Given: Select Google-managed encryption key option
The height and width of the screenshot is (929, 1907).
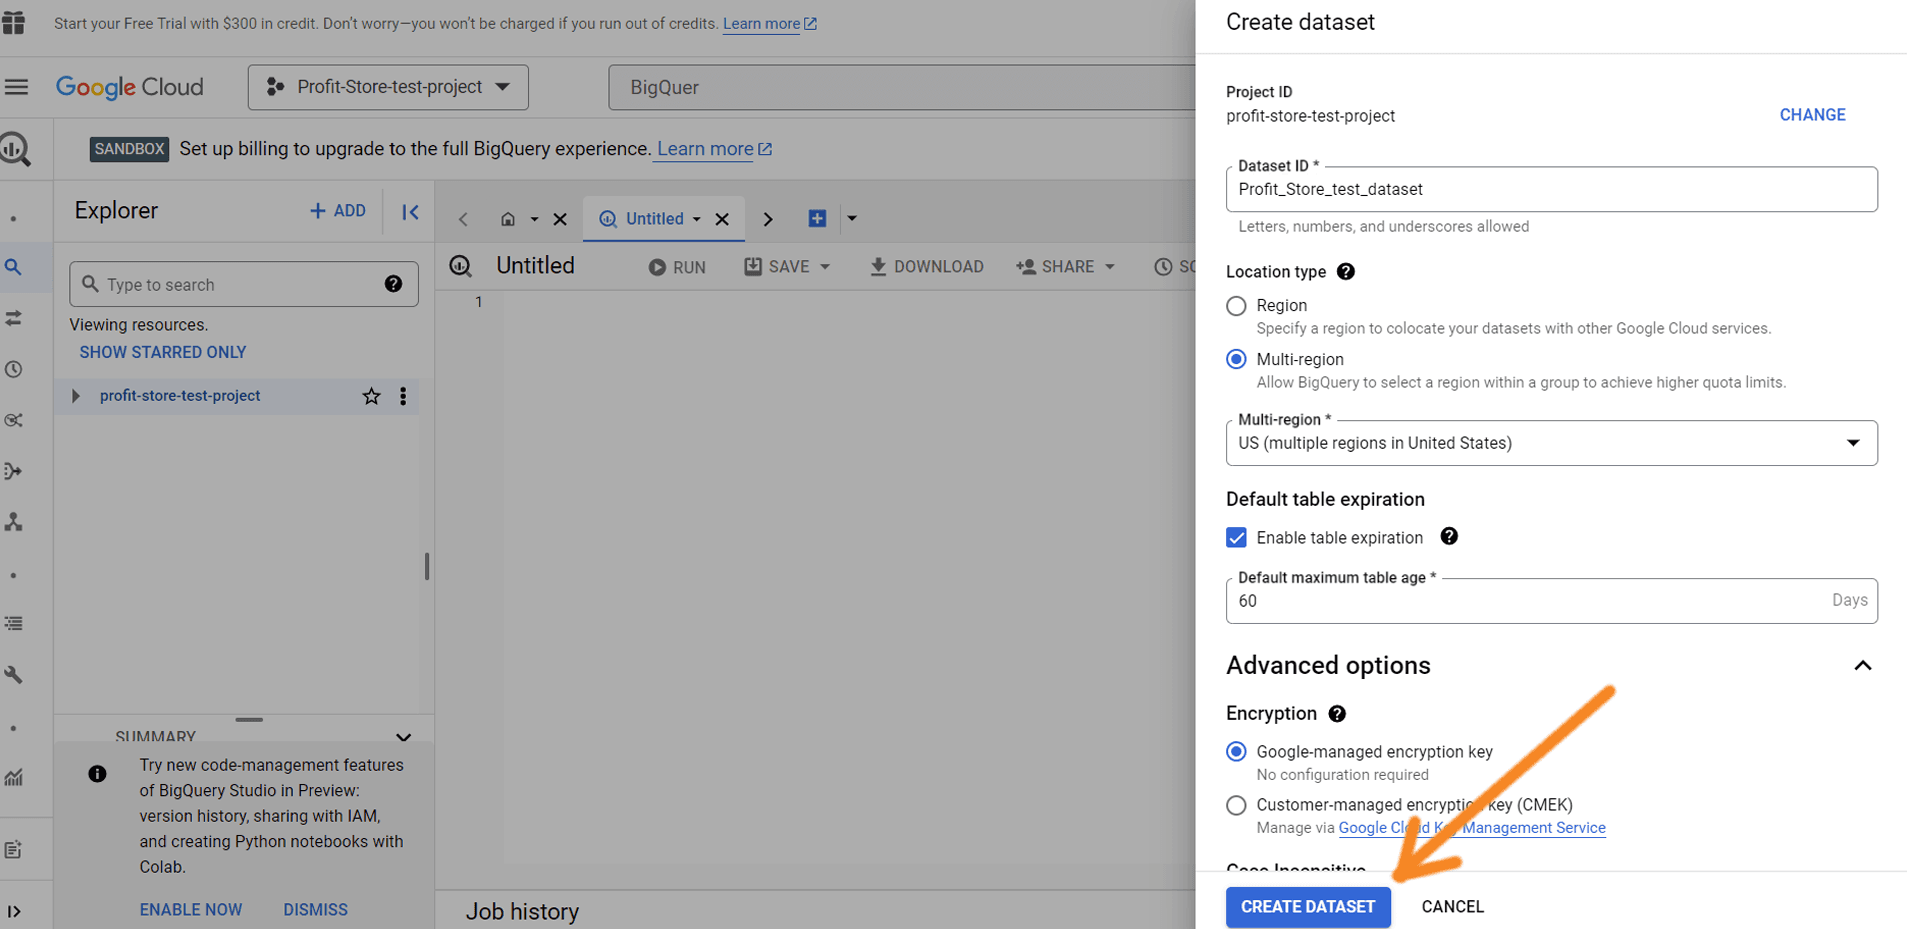Looking at the screenshot, I should click(1237, 752).
